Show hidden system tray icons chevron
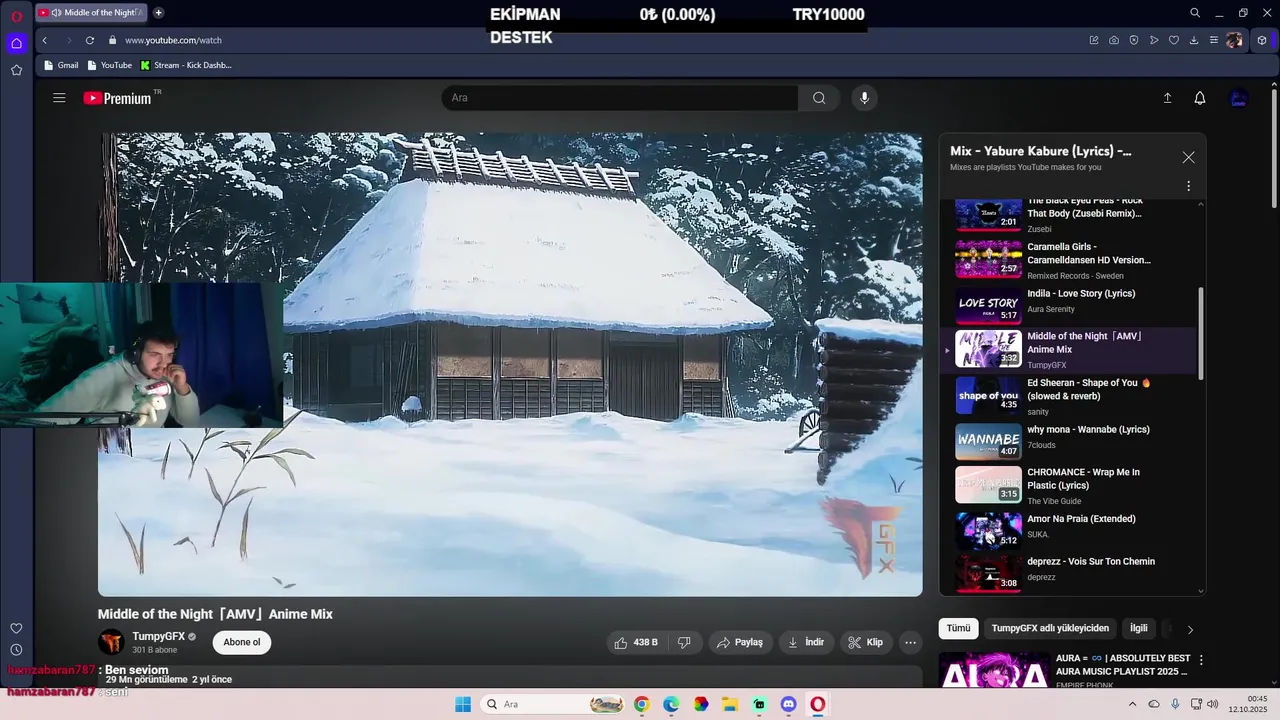This screenshot has width=1280, height=720. click(x=1133, y=704)
